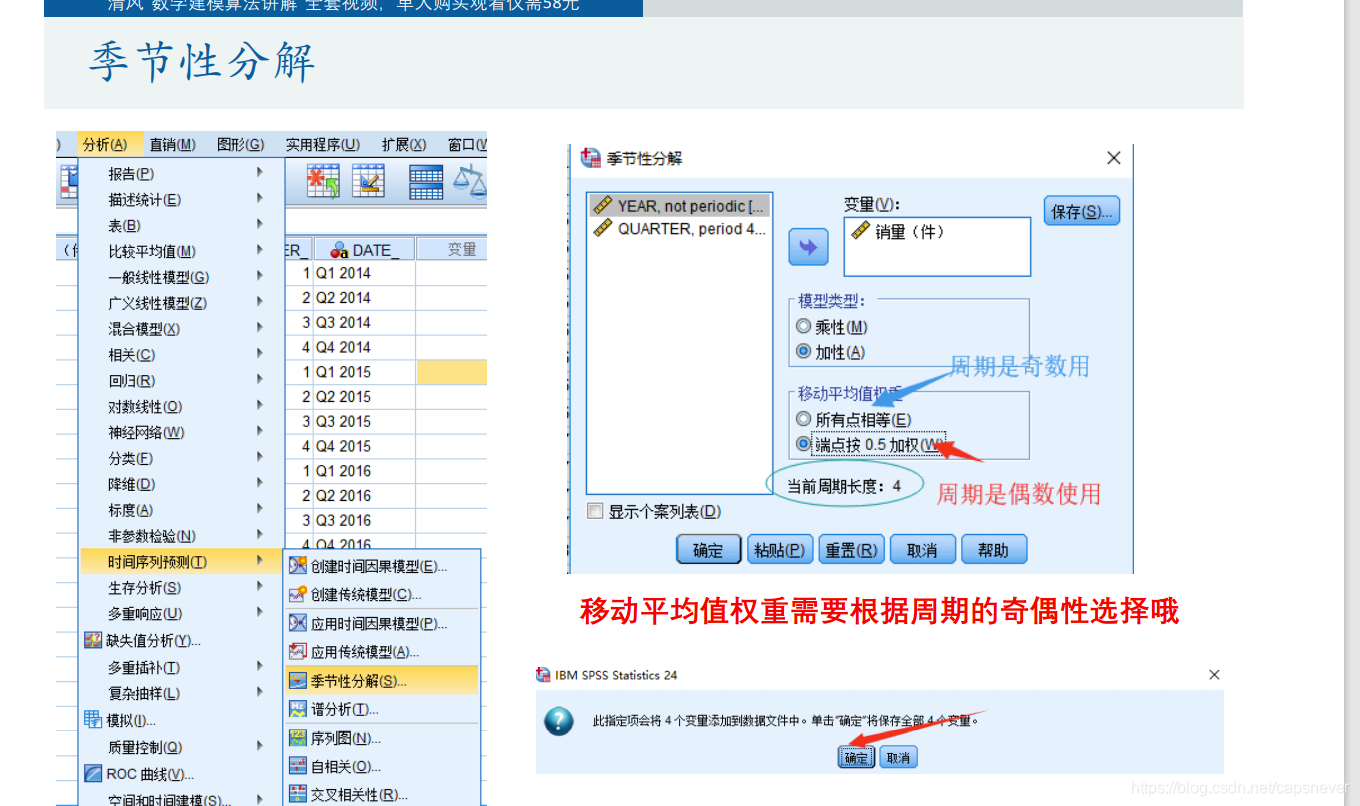
Task: Click the 帮助 button
Action: click(993, 550)
